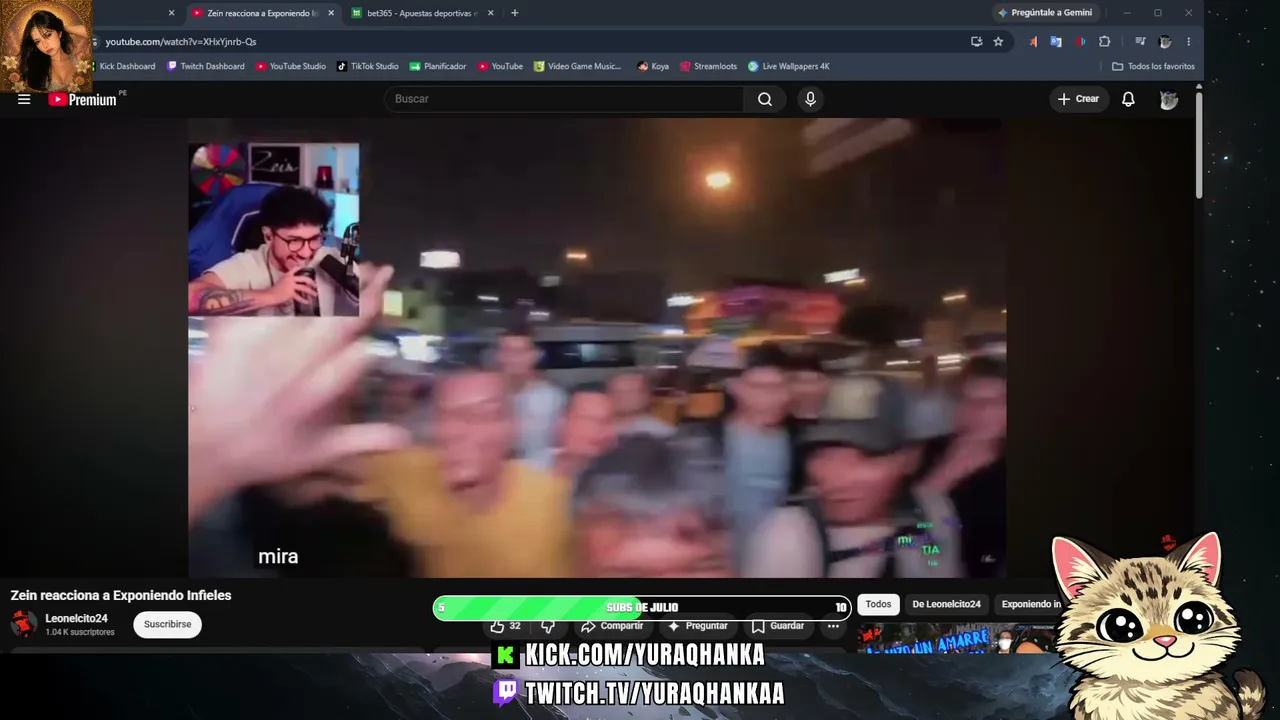The image size is (1280, 720).
Task: Open Live Wallpapers 4K bookmark
Action: tap(789, 66)
